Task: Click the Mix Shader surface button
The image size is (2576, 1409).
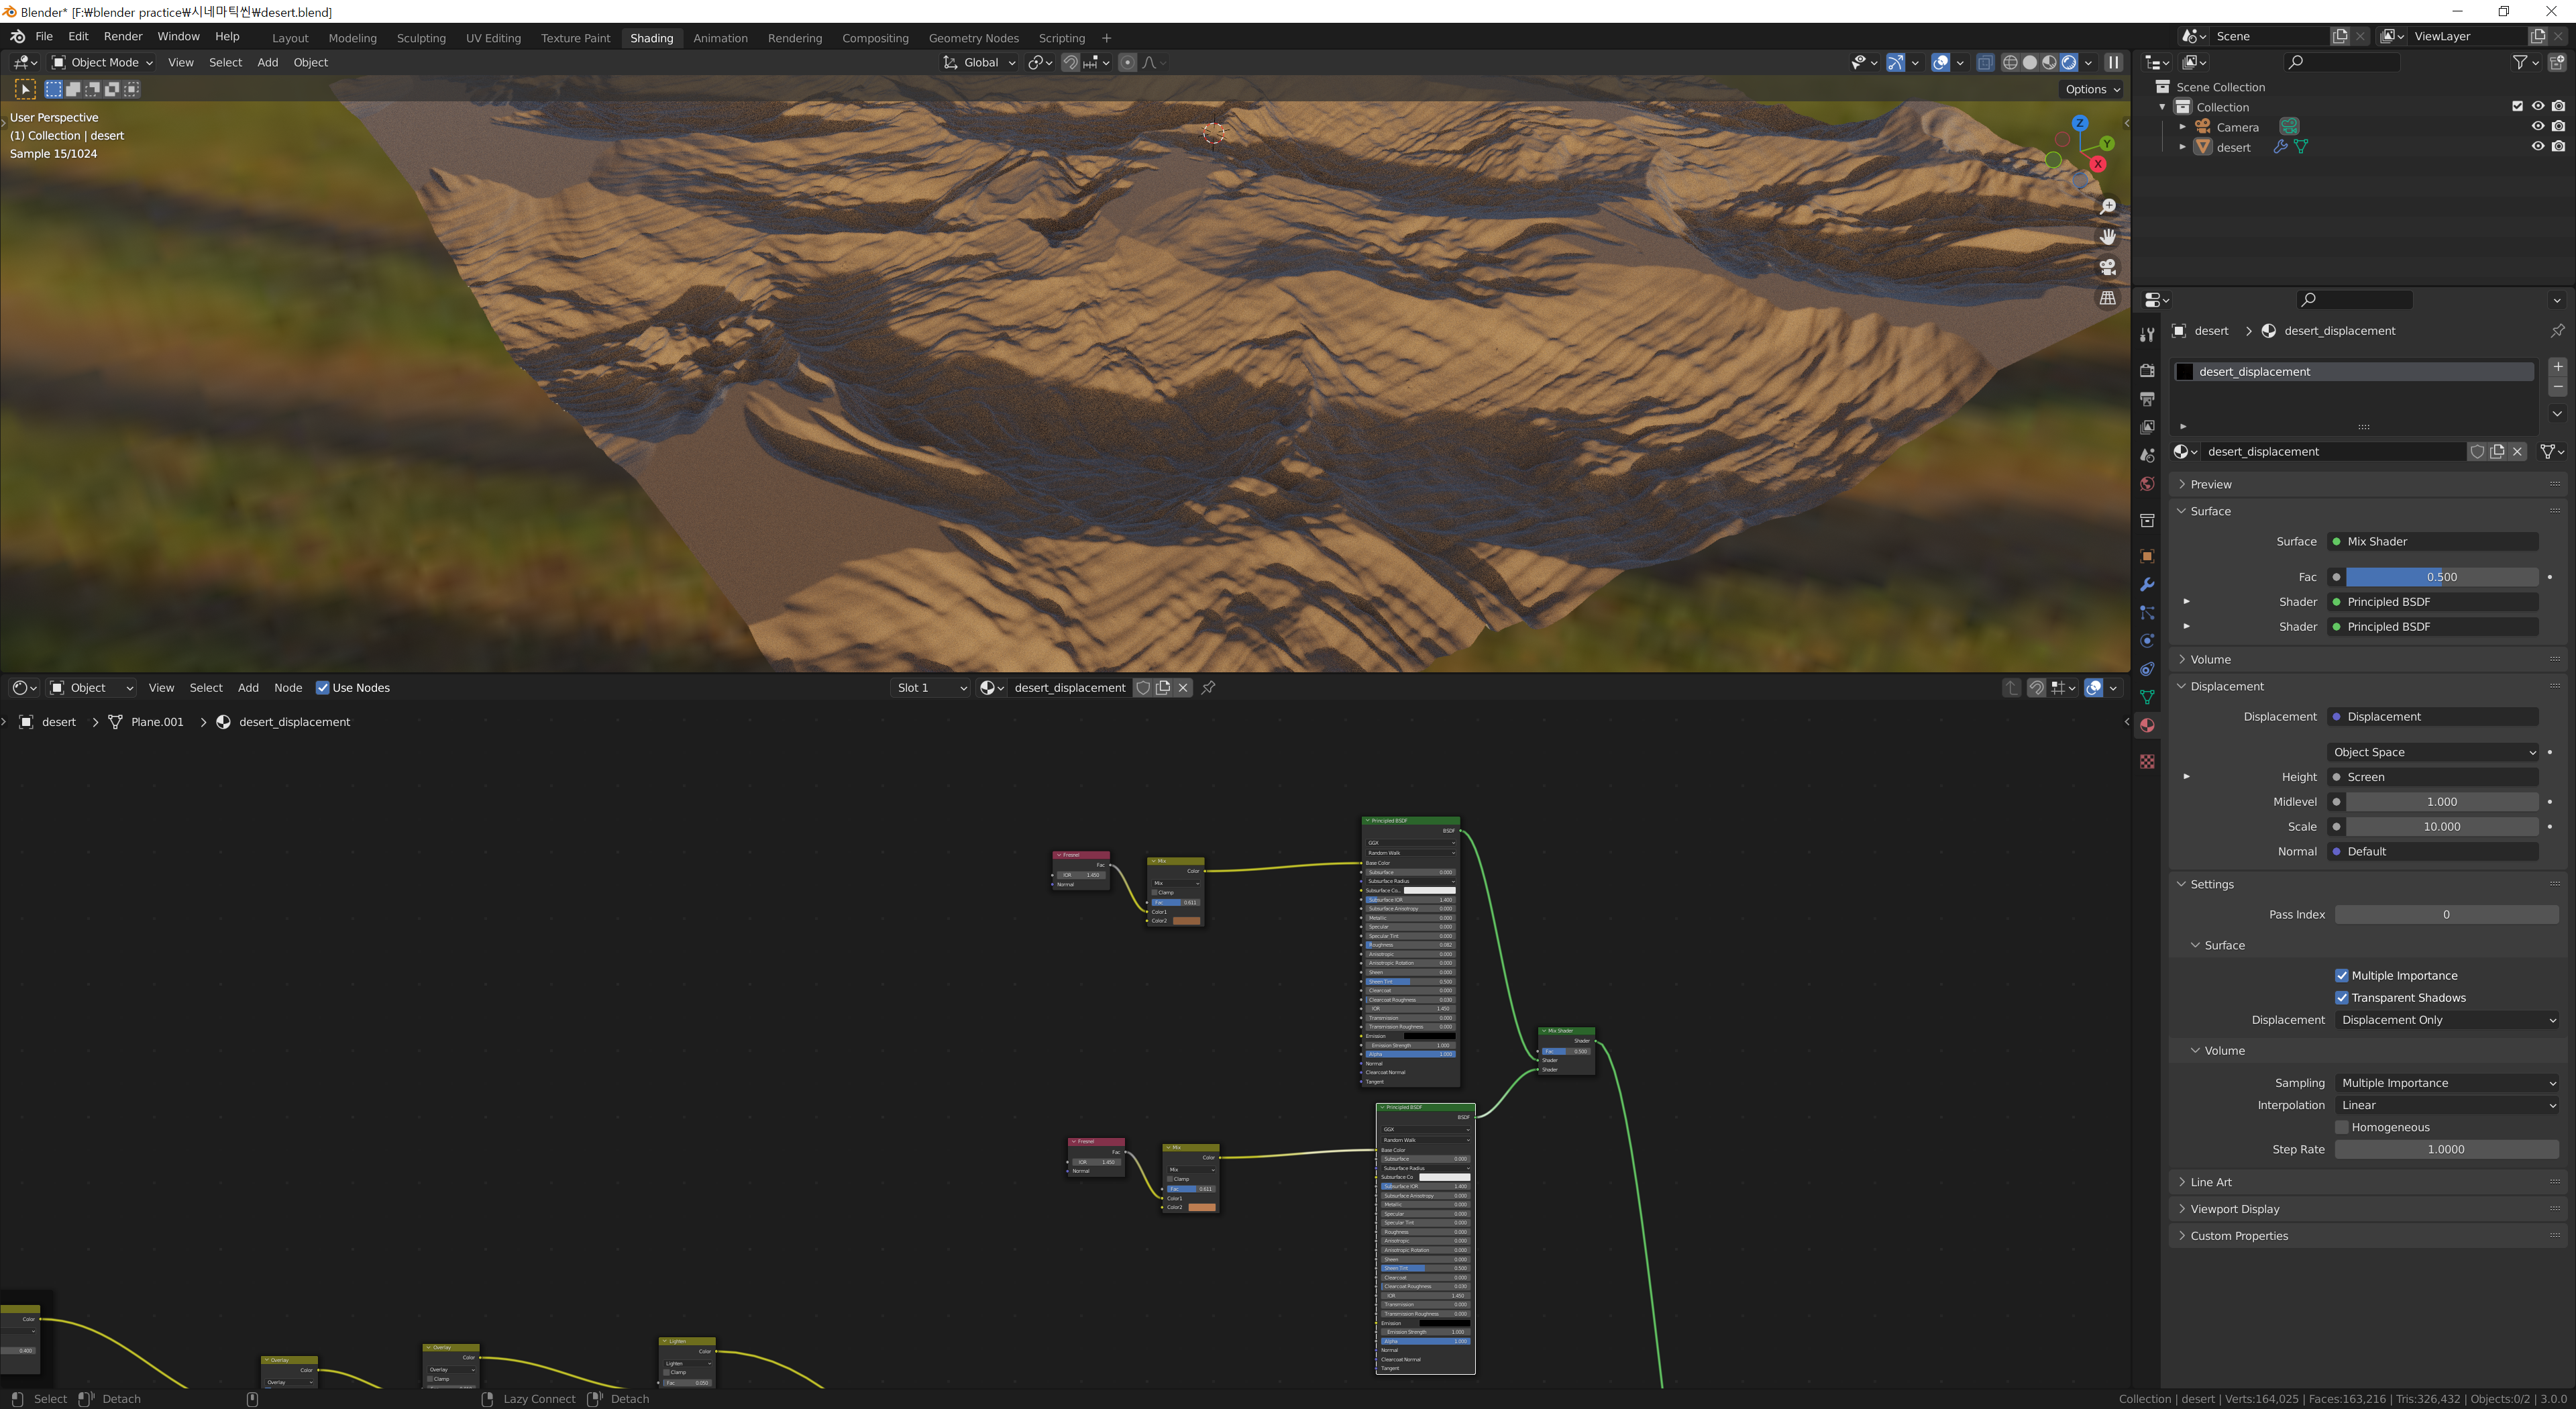Action: 2432,542
